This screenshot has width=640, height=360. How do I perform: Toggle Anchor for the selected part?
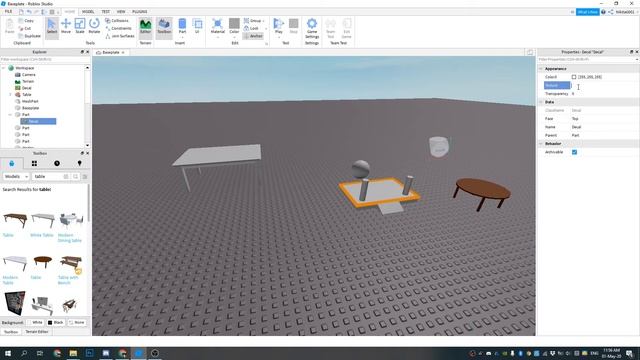pyautogui.click(x=253, y=36)
